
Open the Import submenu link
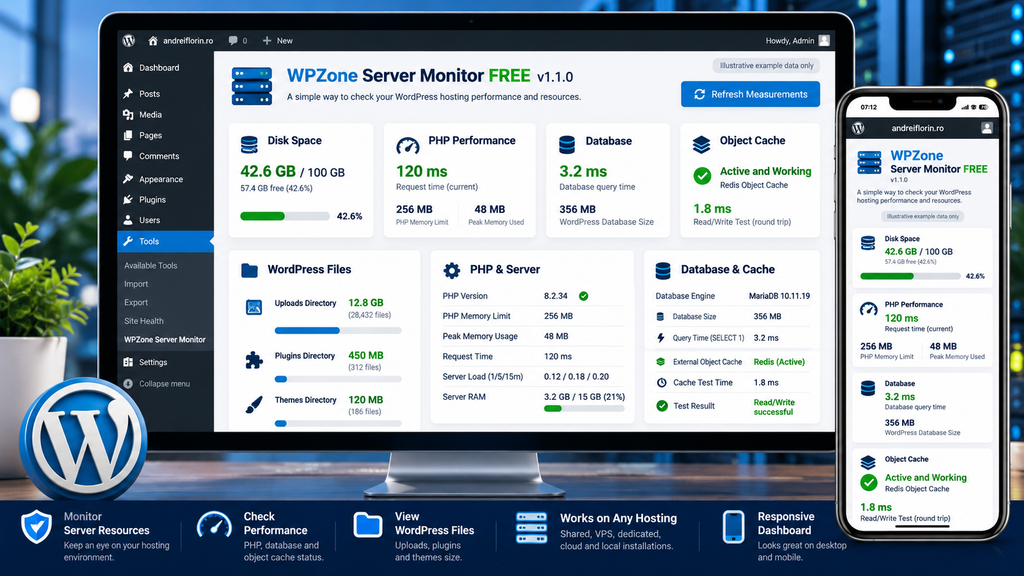click(x=136, y=284)
